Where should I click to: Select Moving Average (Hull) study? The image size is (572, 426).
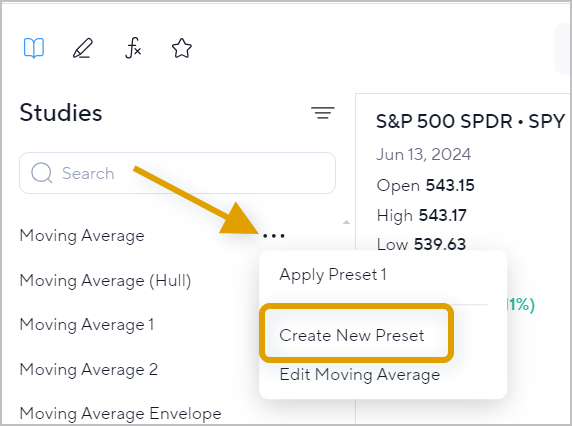(105, 281)
